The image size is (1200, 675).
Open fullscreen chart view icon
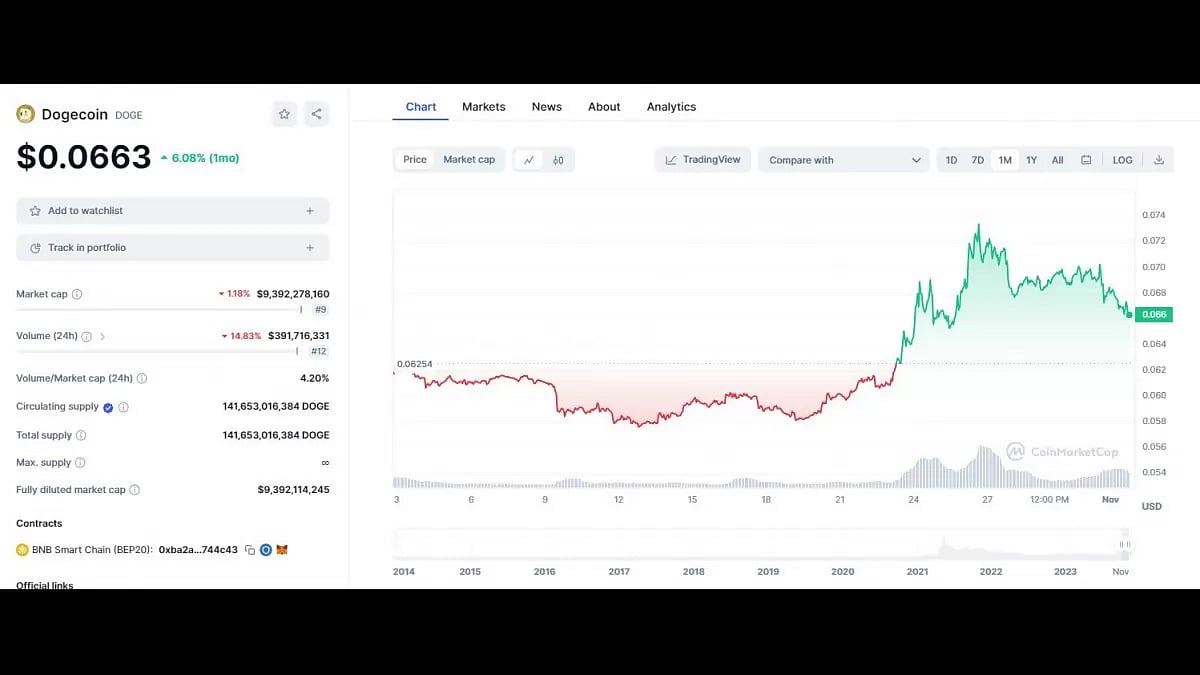pos(1086,159)
